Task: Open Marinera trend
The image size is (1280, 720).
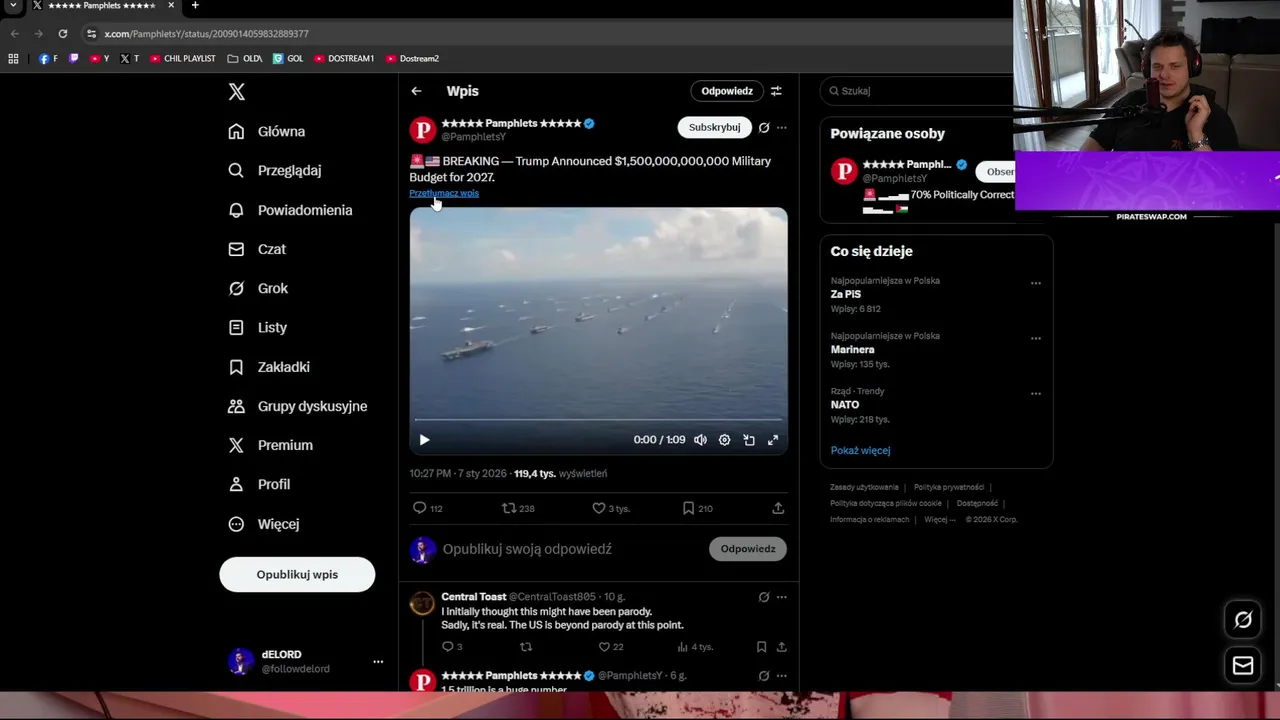Action: [853, 350]
